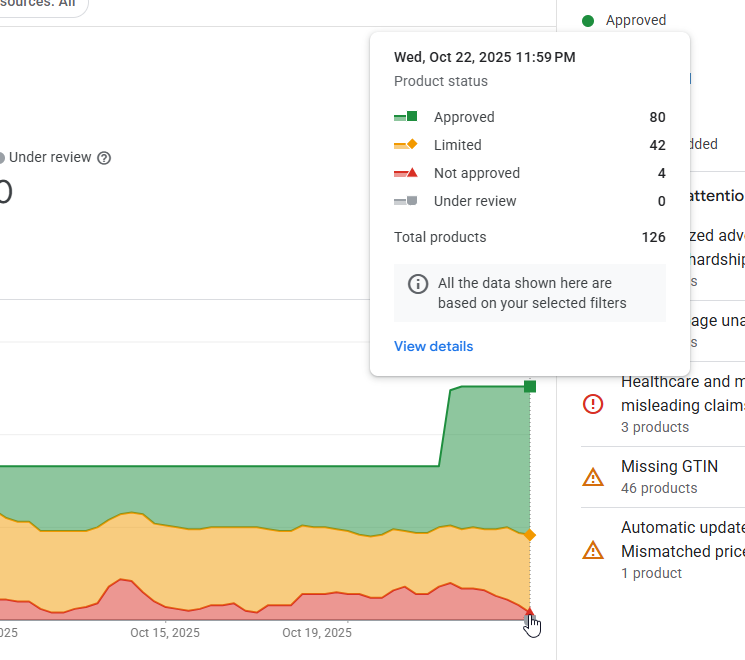Click the Under review help question-mark icon

[x=104, y=158]
